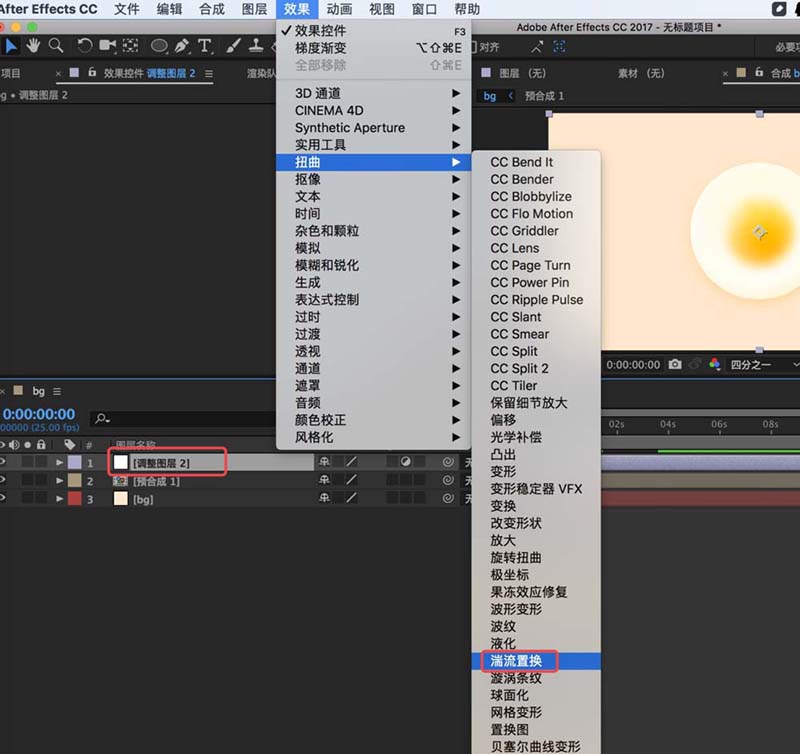Open the 3D 通道 submenu
This screenshot has height=754, width=800.
[x=373, y=93]
